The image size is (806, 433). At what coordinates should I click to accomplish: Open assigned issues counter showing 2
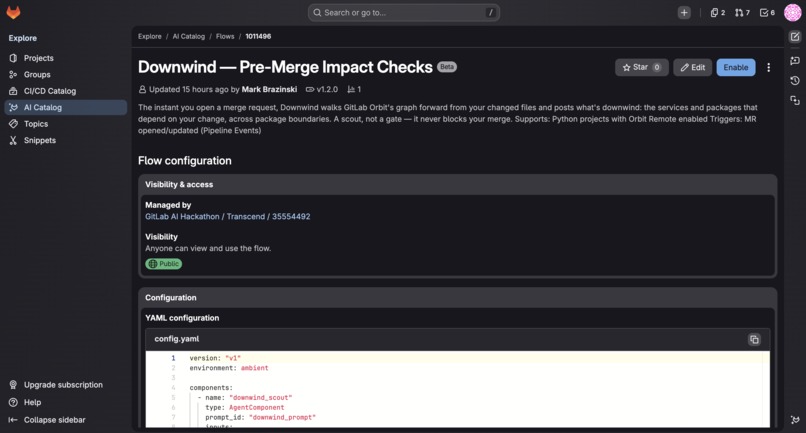pyautogui.click(x=718, y=13)
